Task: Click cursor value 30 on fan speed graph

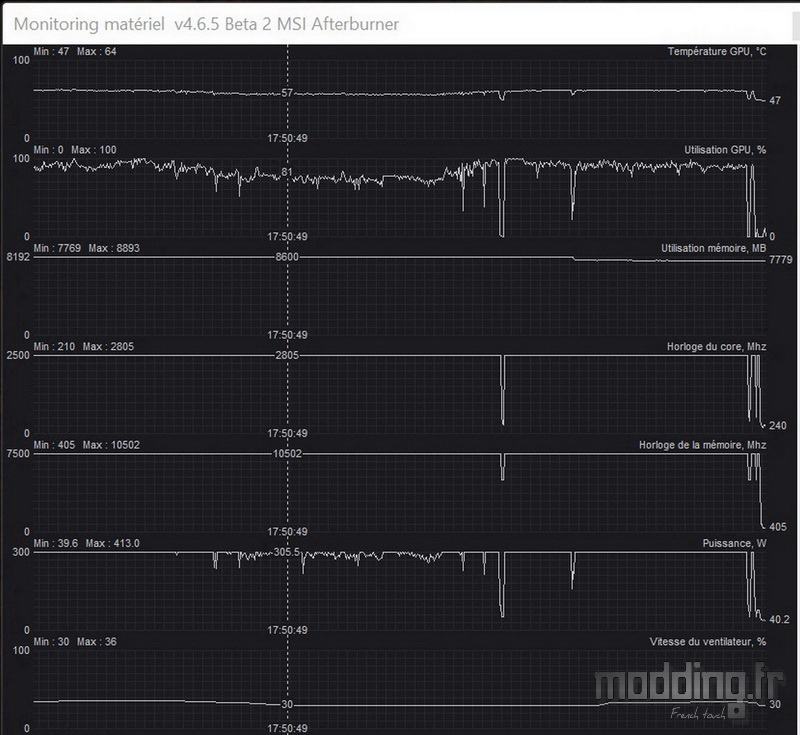Action: (287, 704)
